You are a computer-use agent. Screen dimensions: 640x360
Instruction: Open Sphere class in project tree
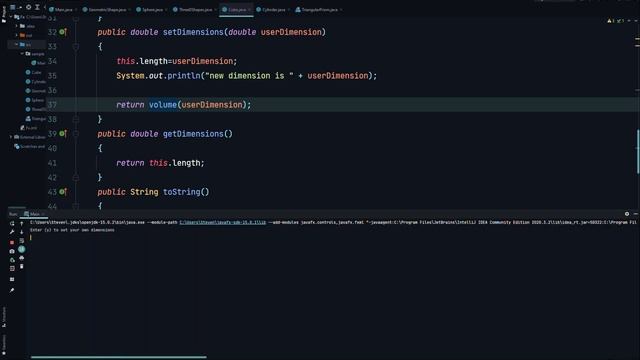coord(35,100)
